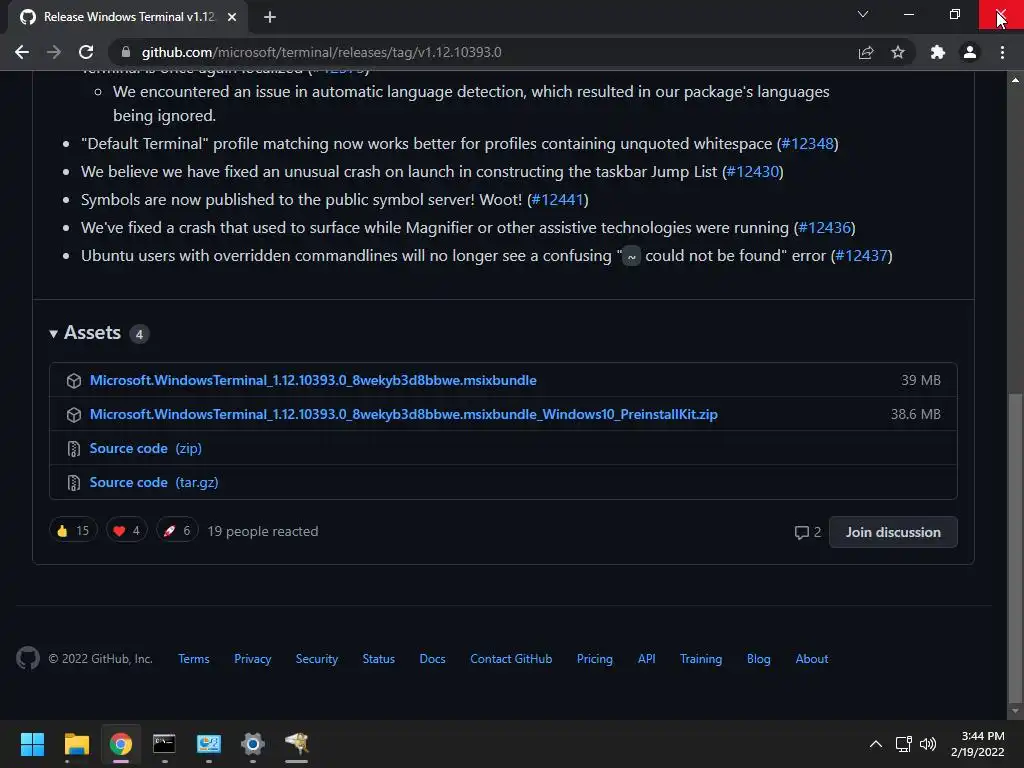This screenshot has height=768, width=1024.
Task: Download Source code (zip)
Action: coord(145,448)
